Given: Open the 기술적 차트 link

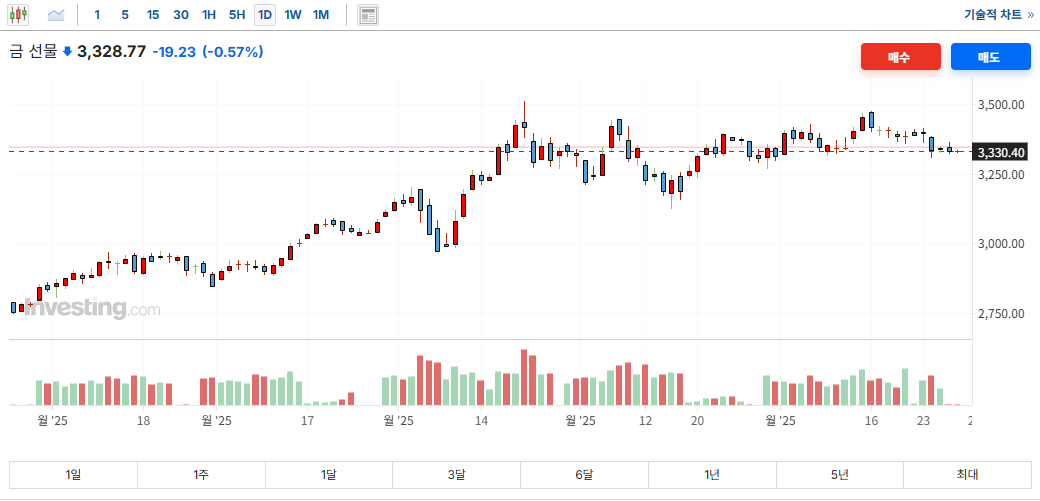Looking at the screenshot, I should click(x=998, y=15).
